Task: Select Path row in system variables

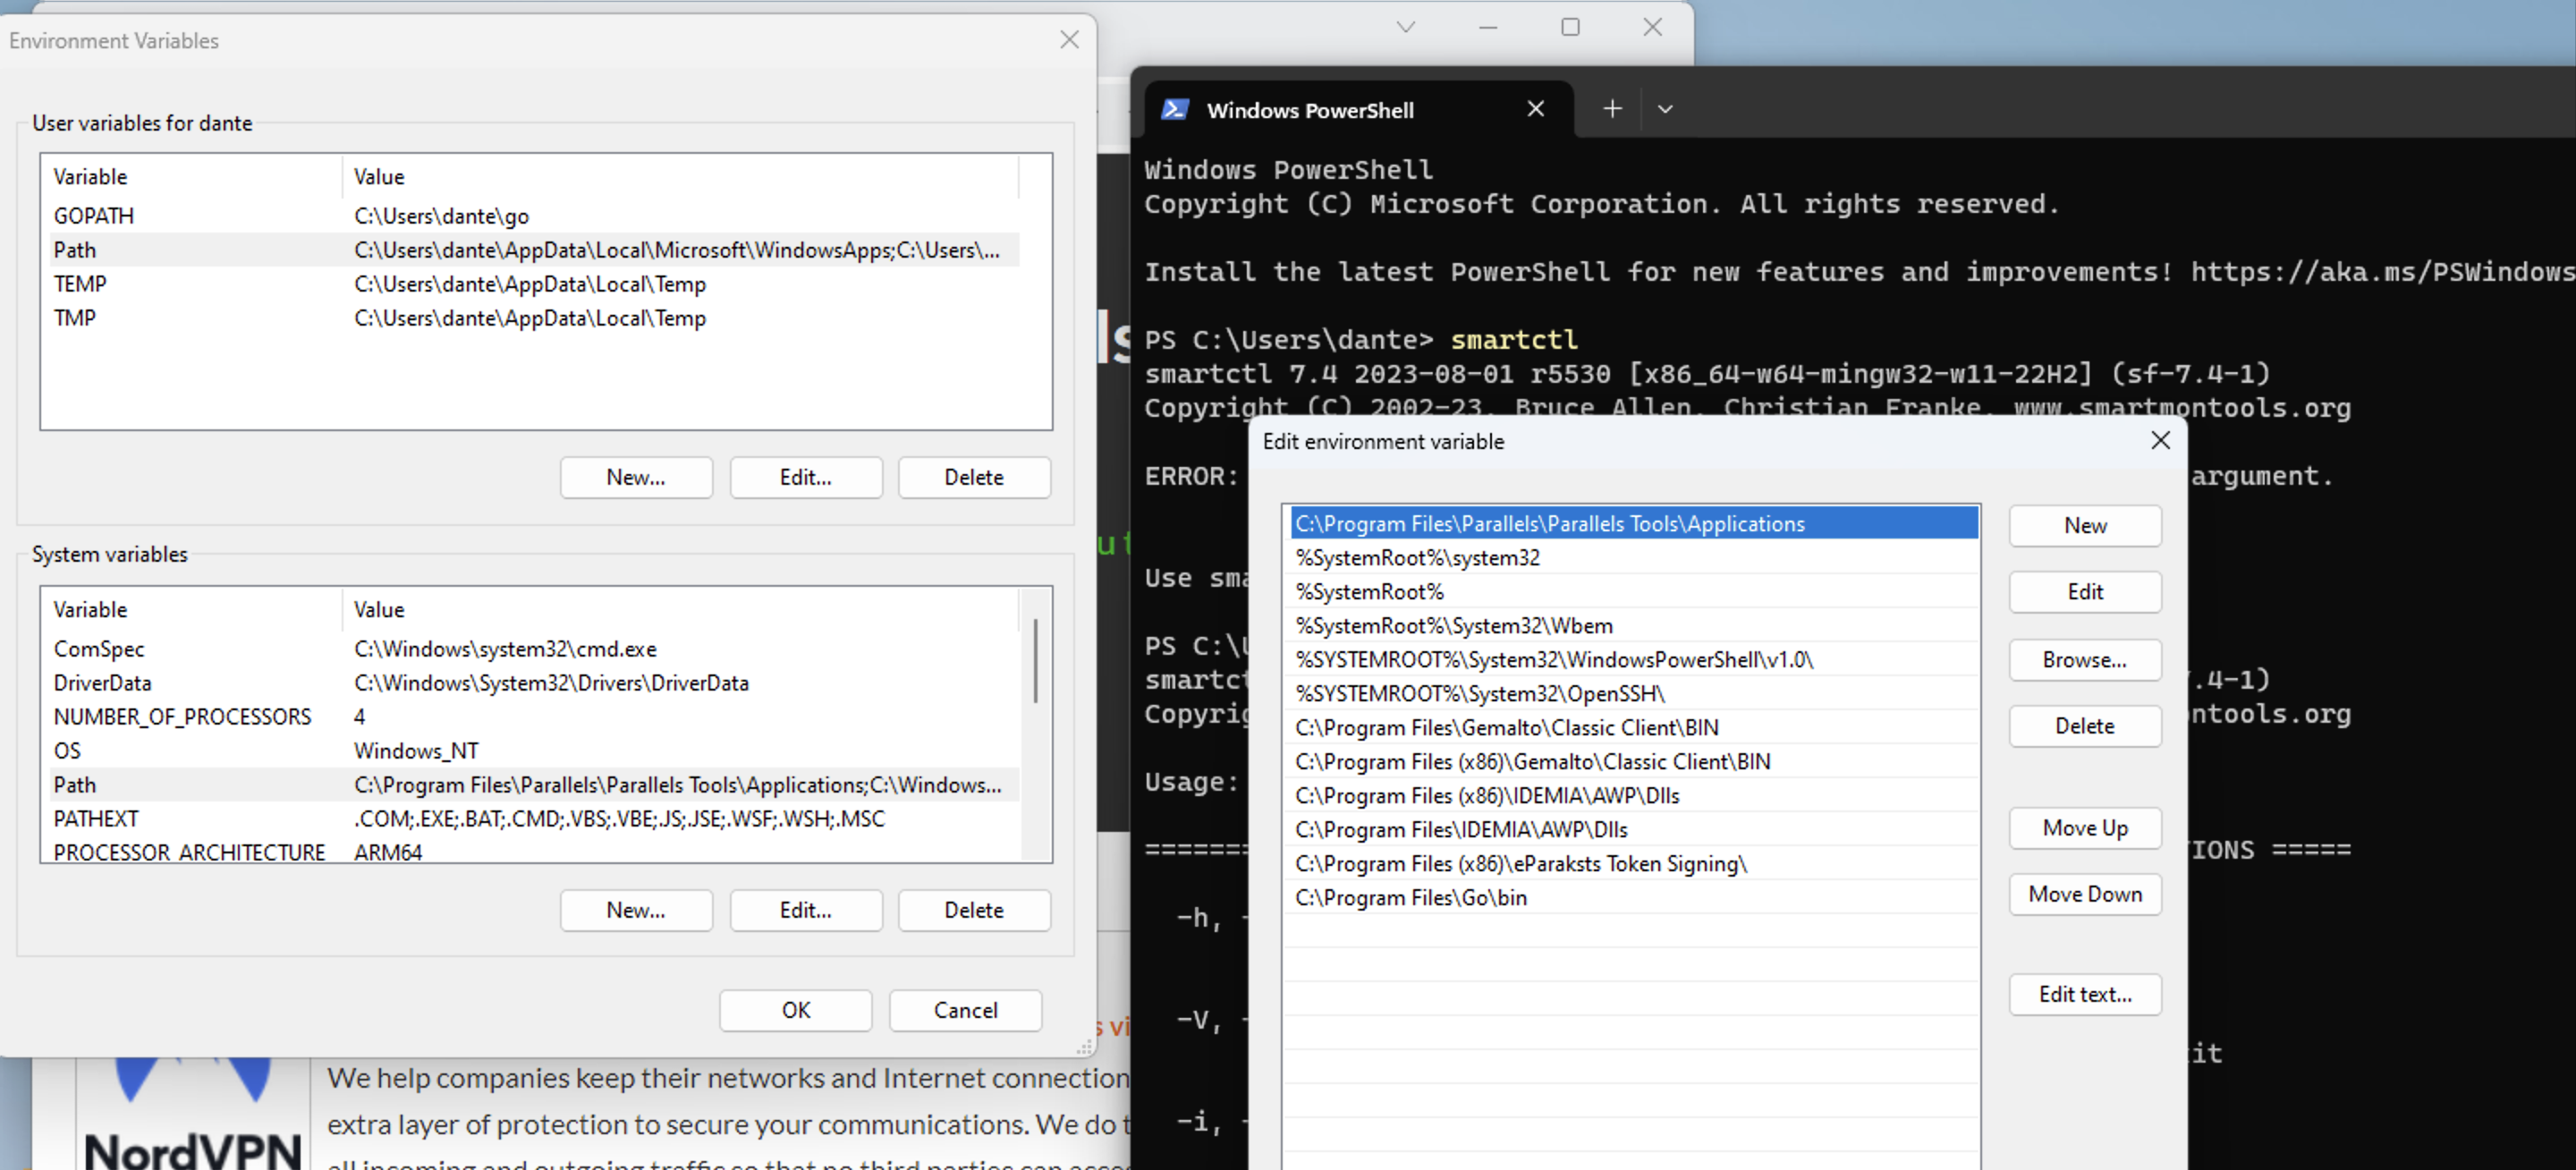Action: point(534,784)
